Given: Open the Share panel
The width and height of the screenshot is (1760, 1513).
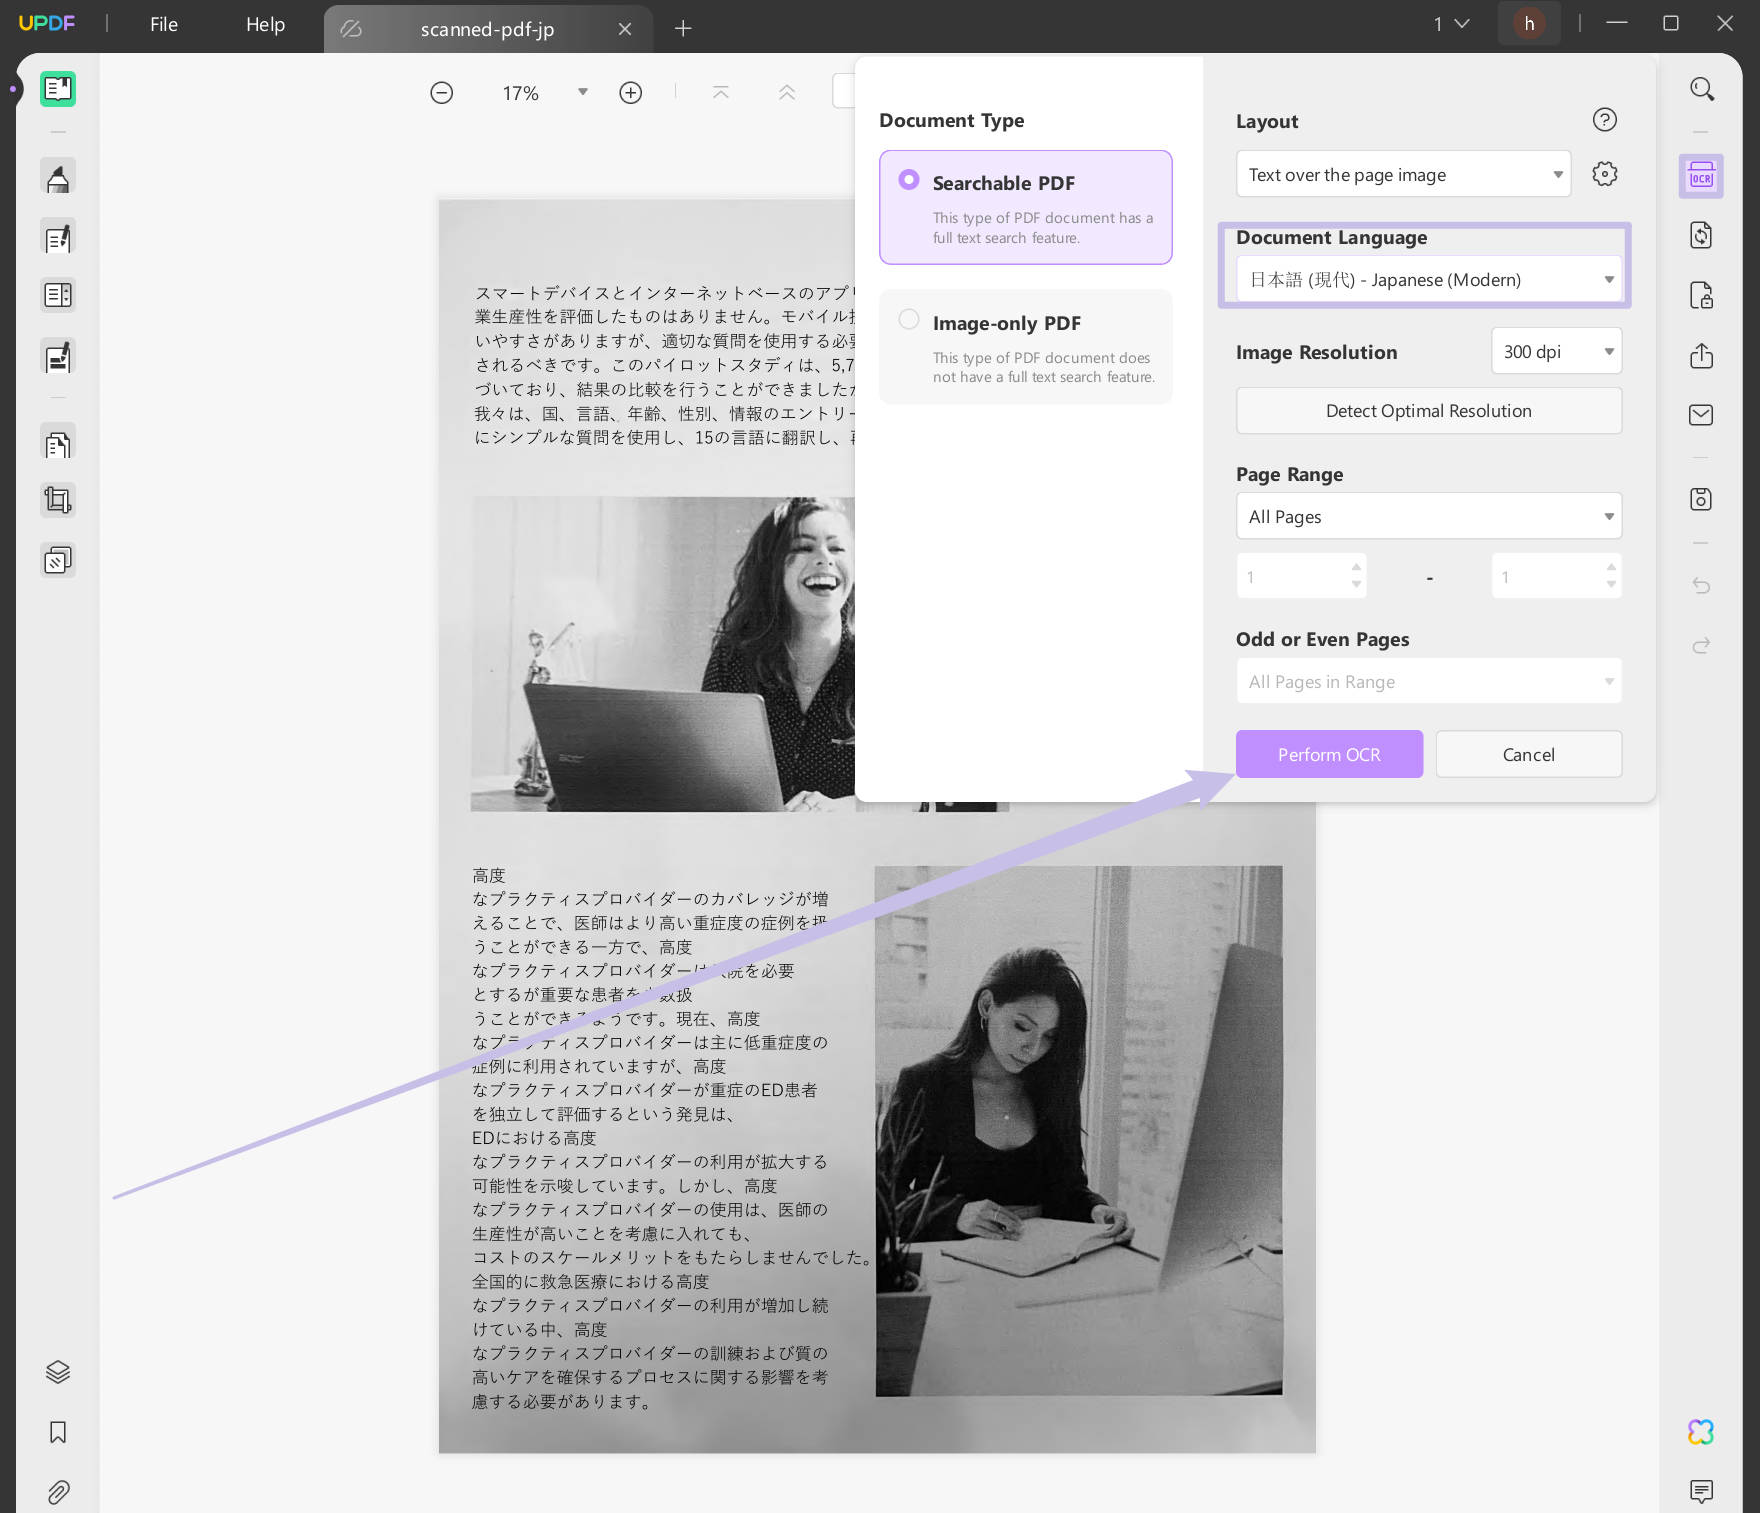Looking at the screenshot, I should tap(1700, 356).
